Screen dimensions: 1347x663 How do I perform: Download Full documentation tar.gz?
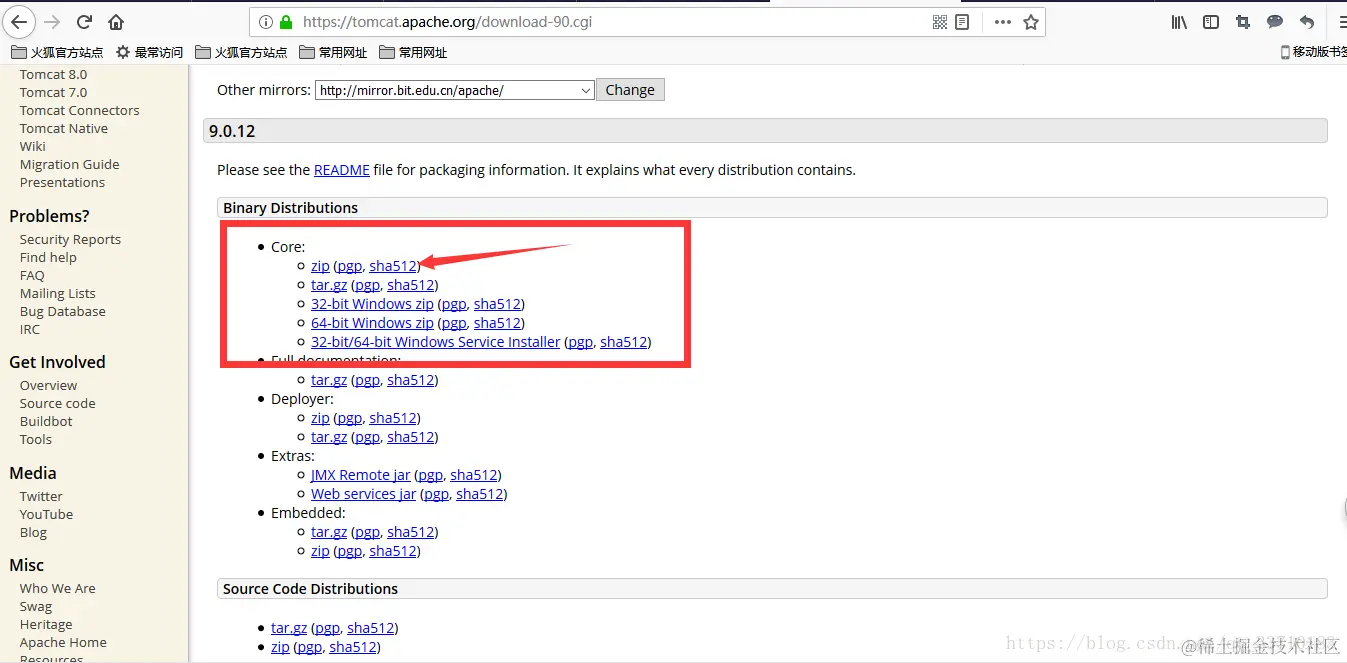tap(329, 380)
